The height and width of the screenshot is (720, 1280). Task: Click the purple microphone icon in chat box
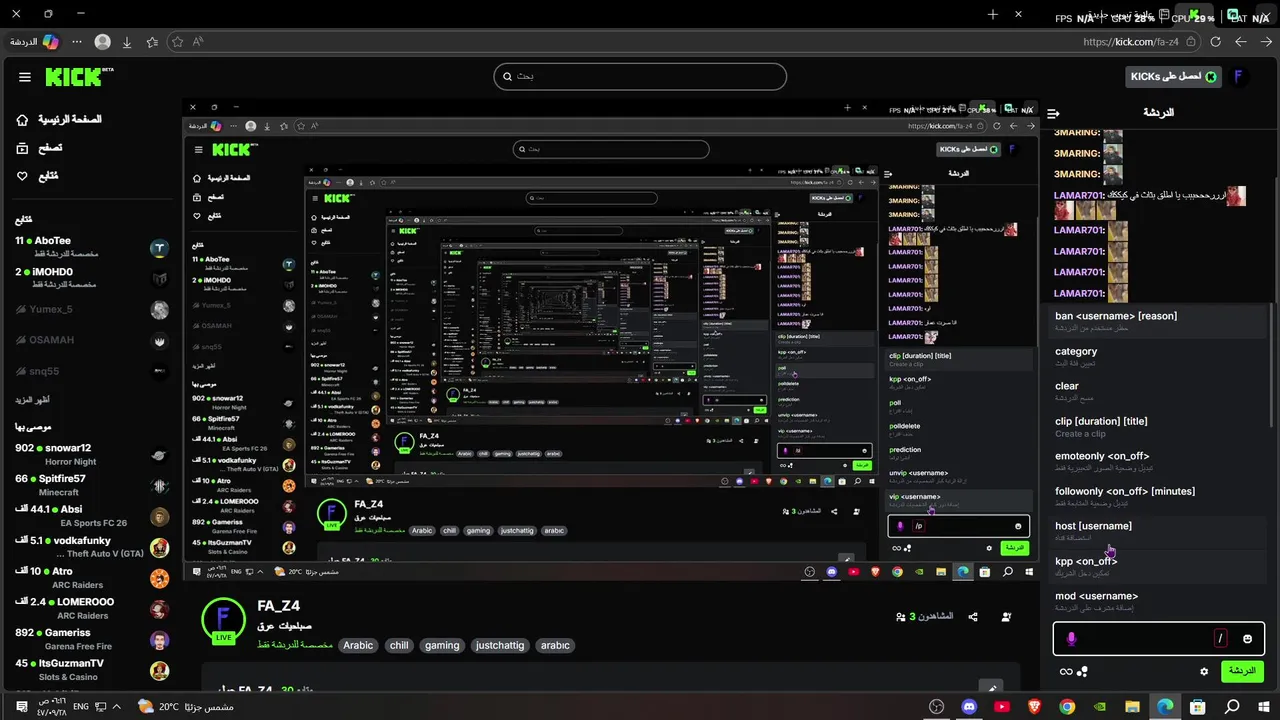pos(1071,638)
